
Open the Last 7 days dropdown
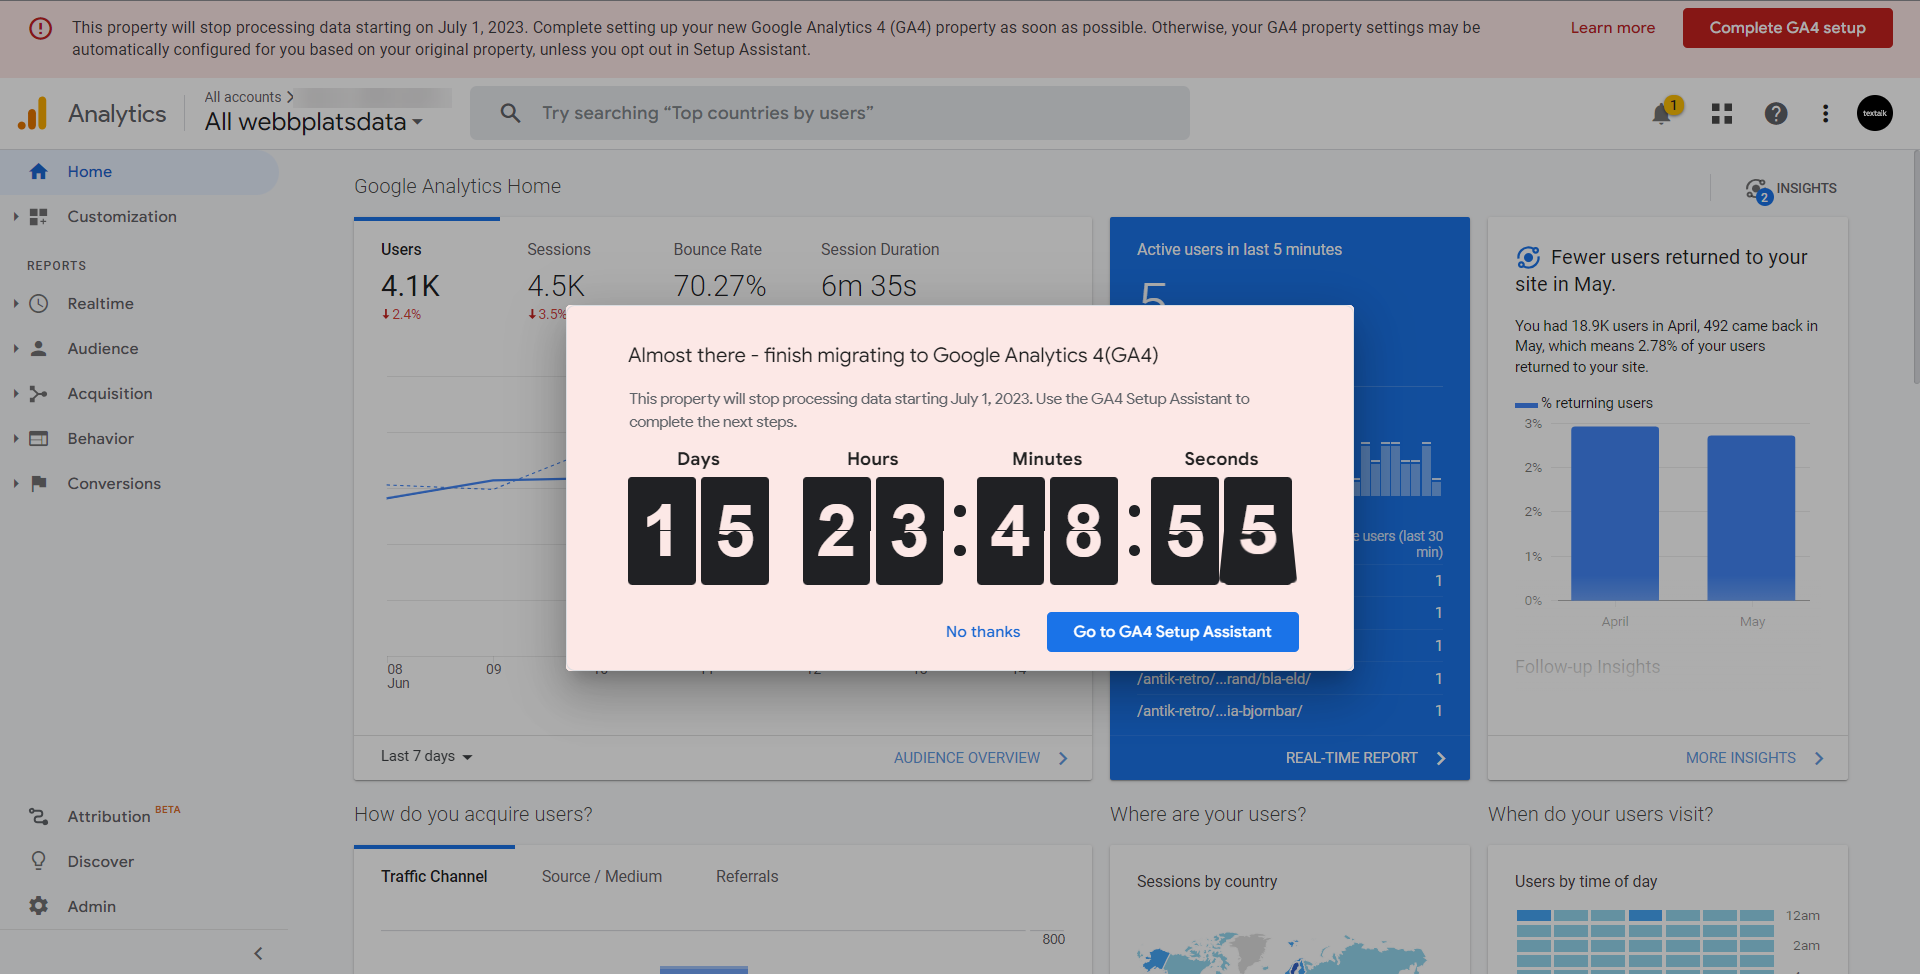point(426,757)
